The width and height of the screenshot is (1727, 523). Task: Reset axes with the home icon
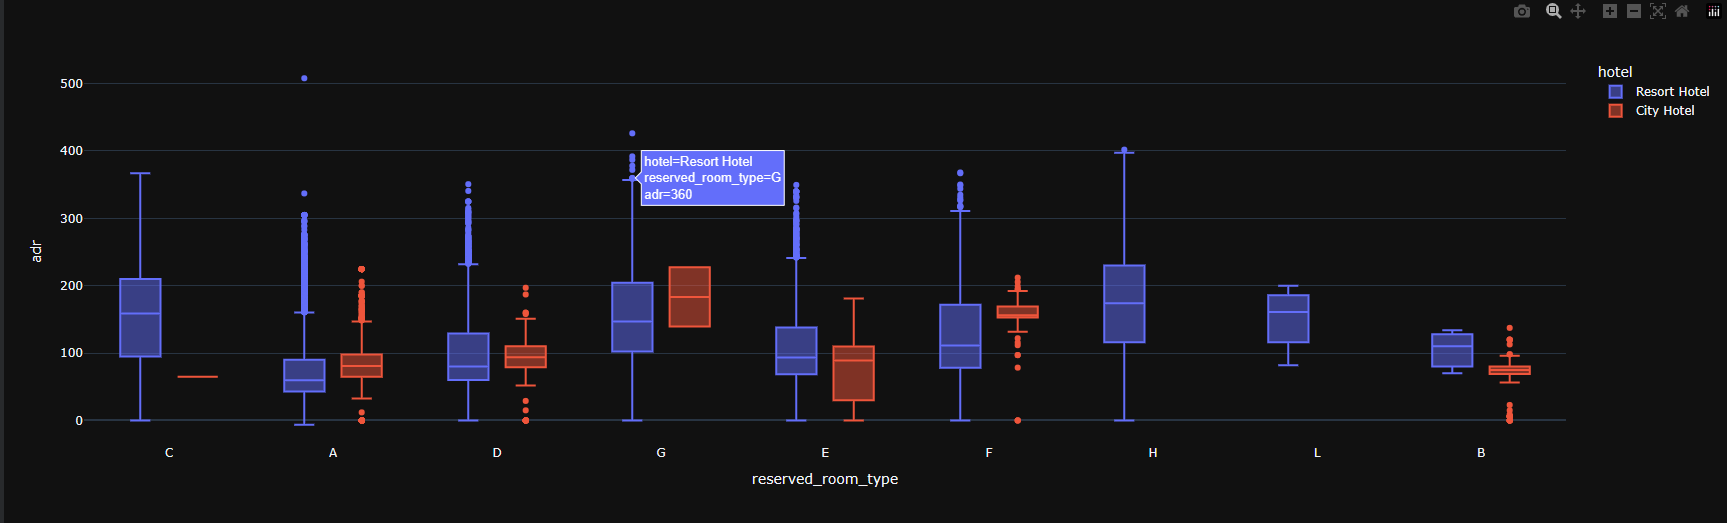coord(1682,11)
